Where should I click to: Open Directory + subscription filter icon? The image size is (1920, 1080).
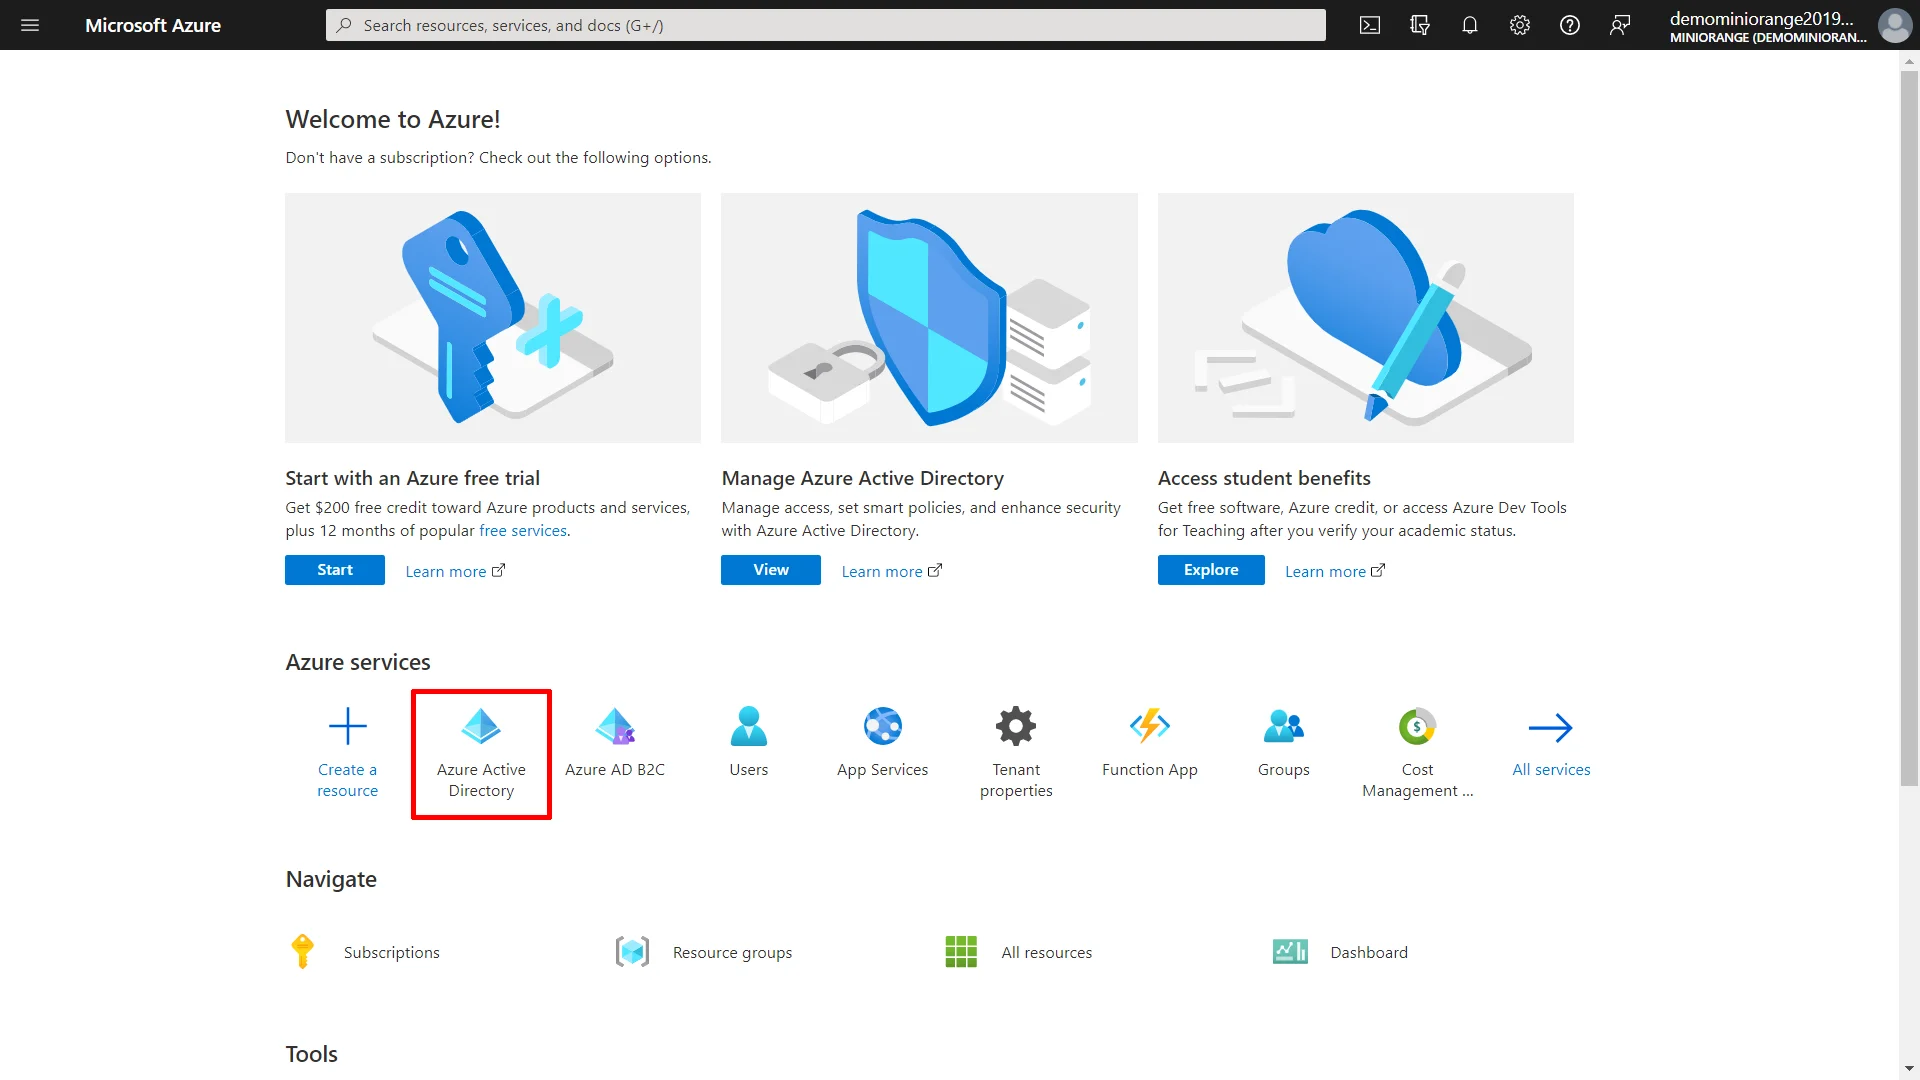click(1420, 25)
